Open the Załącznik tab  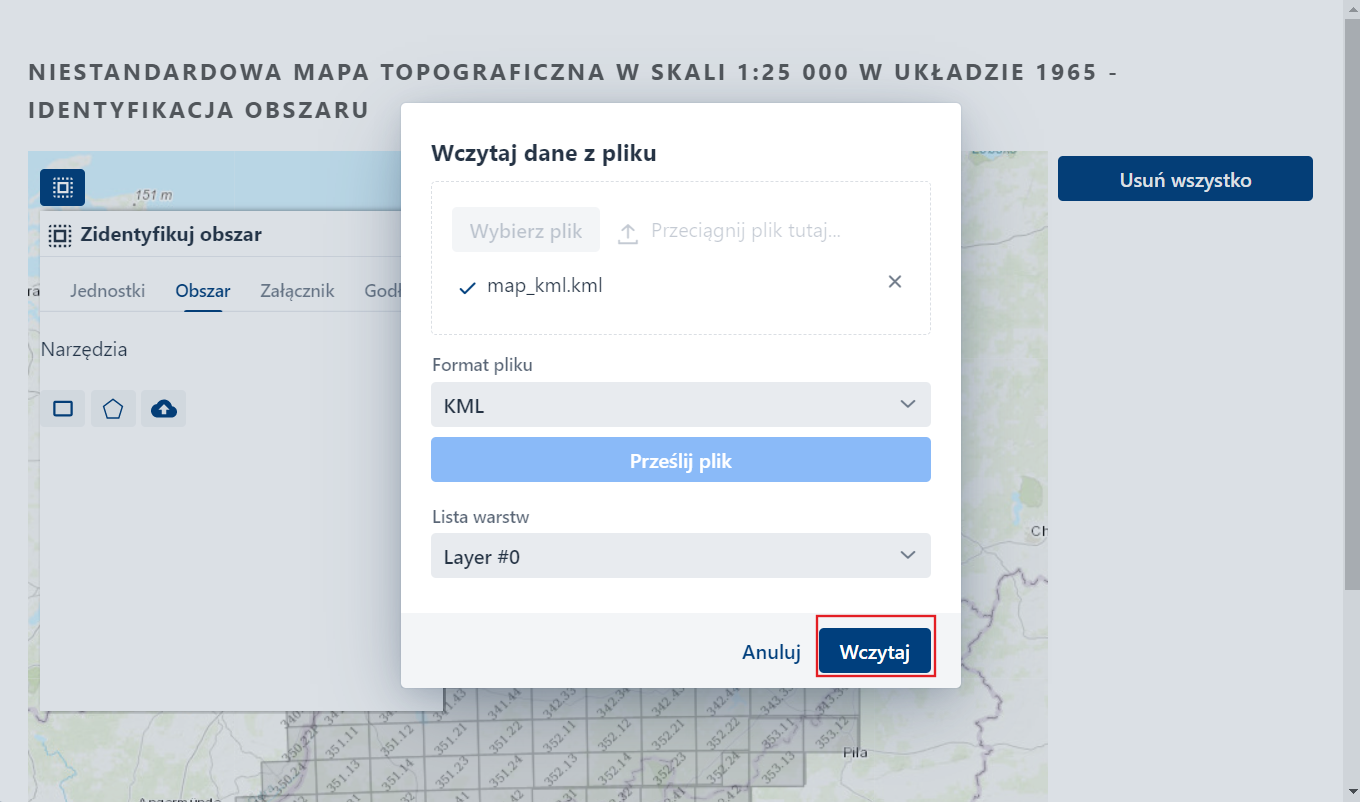[x=296, y=290]
